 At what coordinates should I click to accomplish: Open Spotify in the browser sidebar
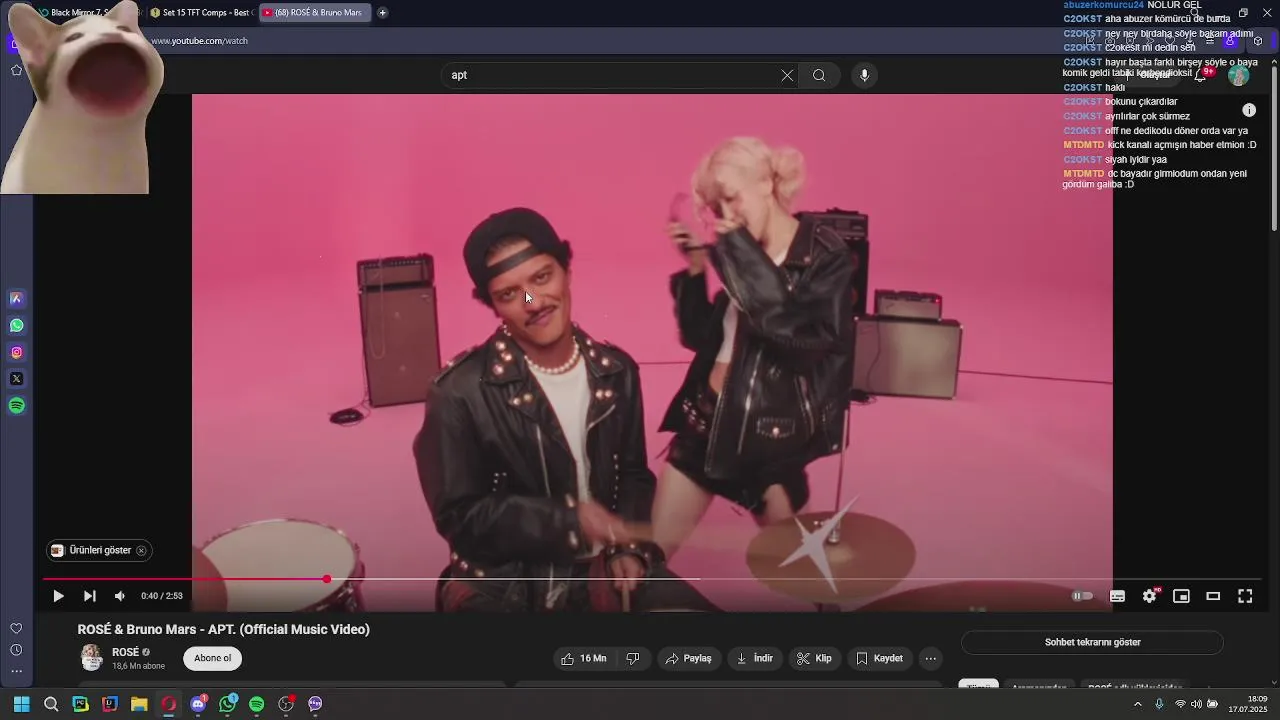pos(16,406)
